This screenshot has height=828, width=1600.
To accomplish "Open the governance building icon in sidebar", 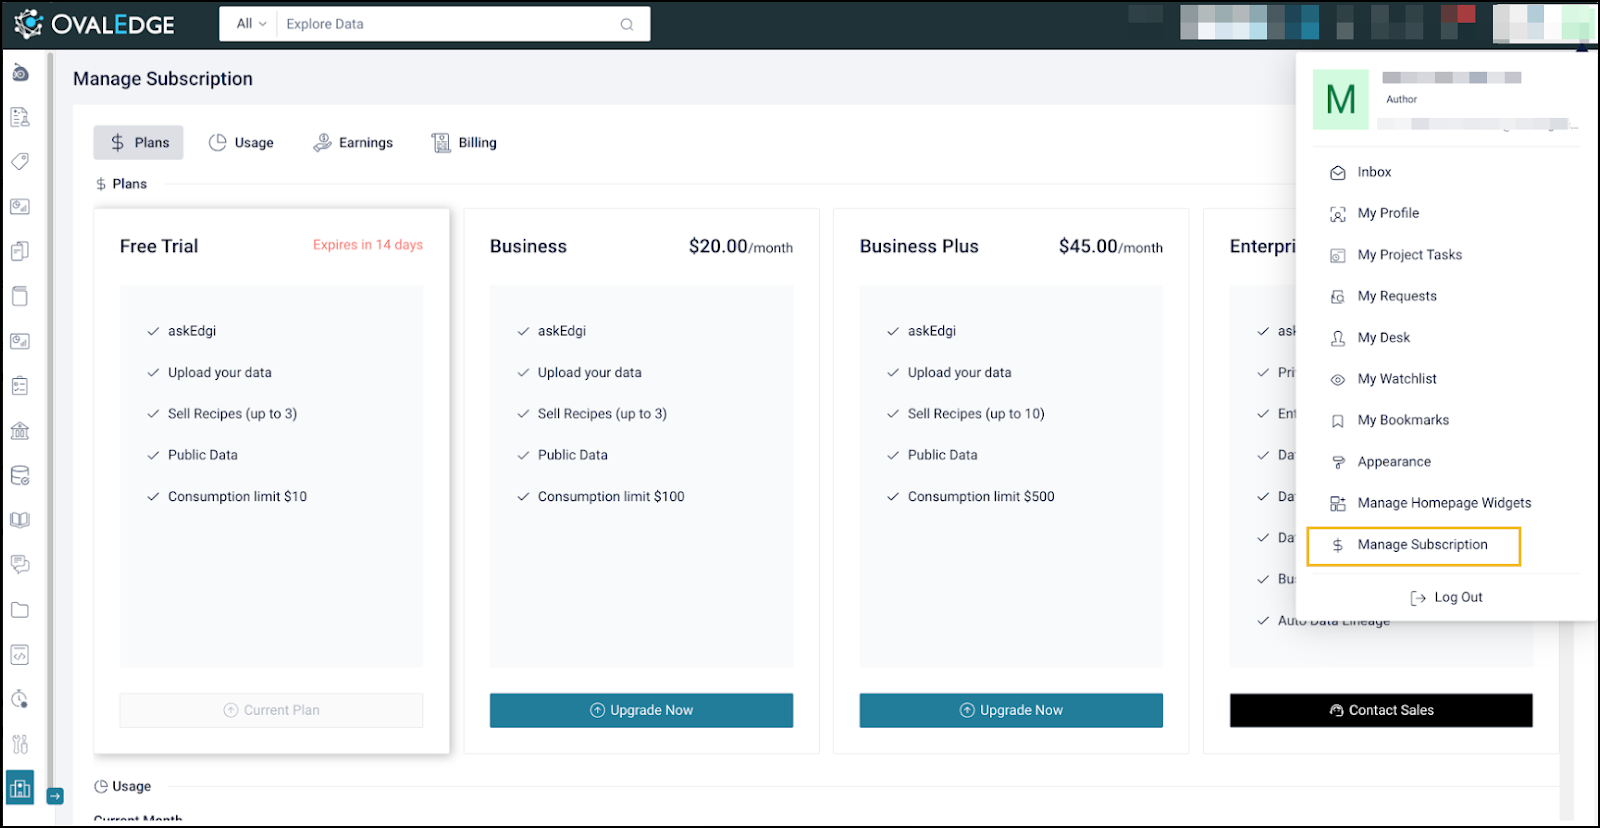I will click(x=20, y=431).
